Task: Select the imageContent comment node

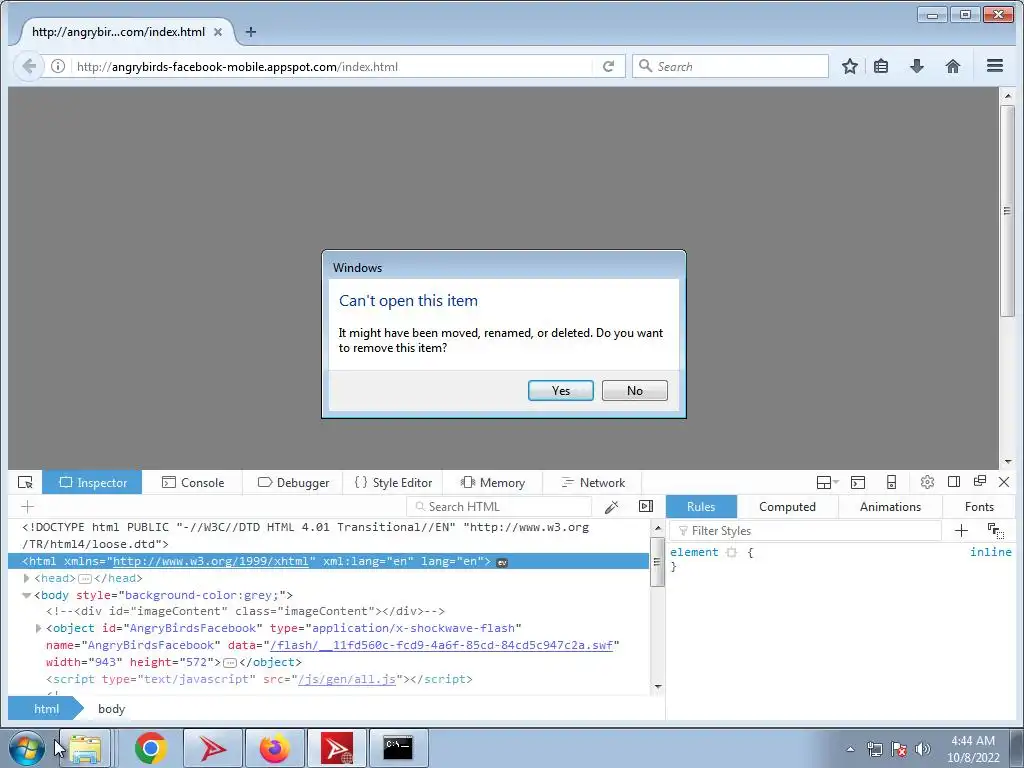Action: (x=246, y=611)
